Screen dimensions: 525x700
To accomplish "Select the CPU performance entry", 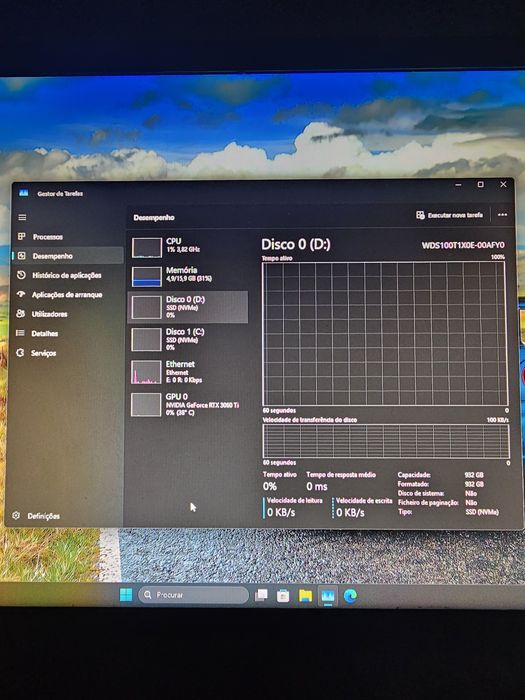I will click(188, 247).
